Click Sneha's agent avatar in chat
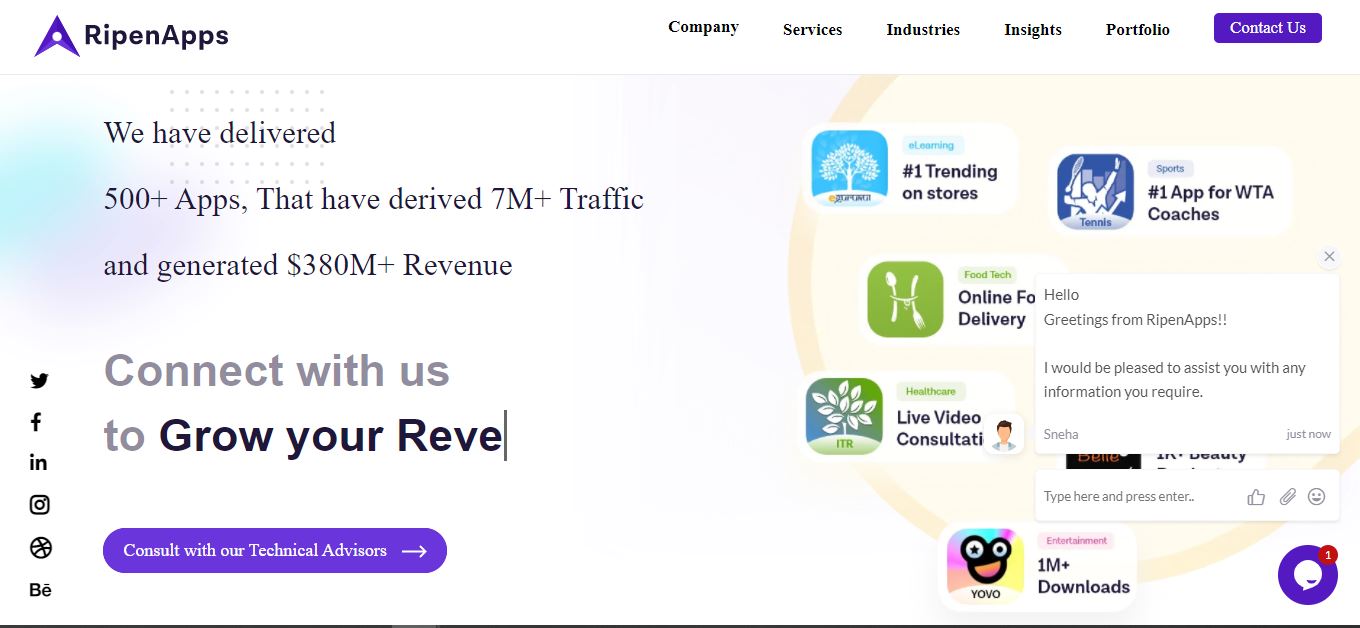Viewport: 1360px width, 628px height. coord(1004,435)
